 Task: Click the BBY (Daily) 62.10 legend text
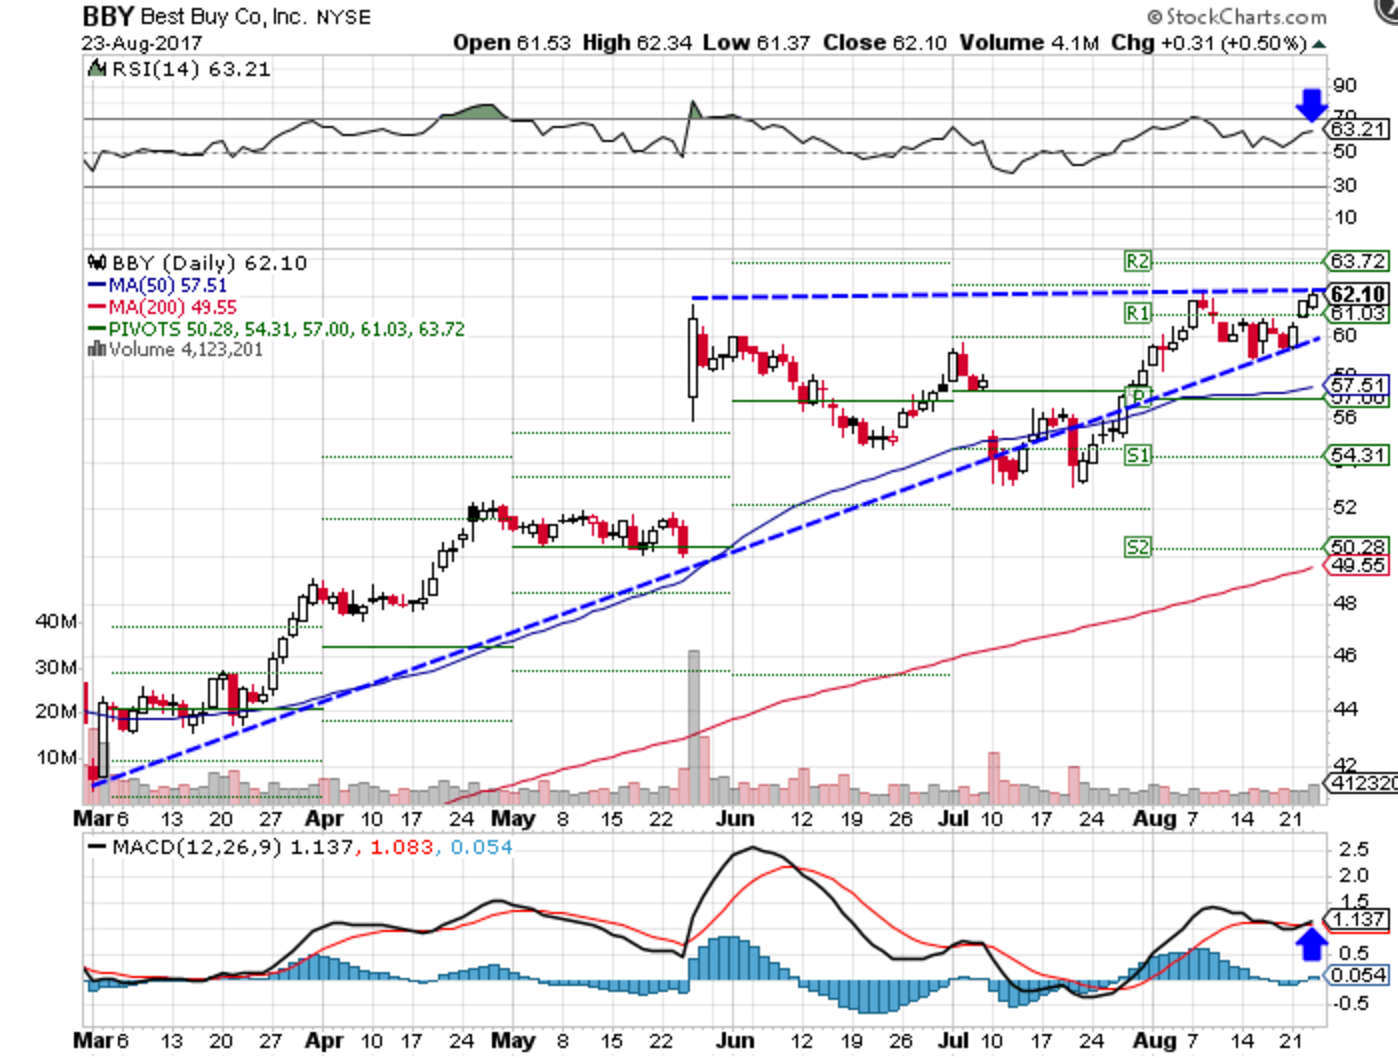click(x=209, y=263)
